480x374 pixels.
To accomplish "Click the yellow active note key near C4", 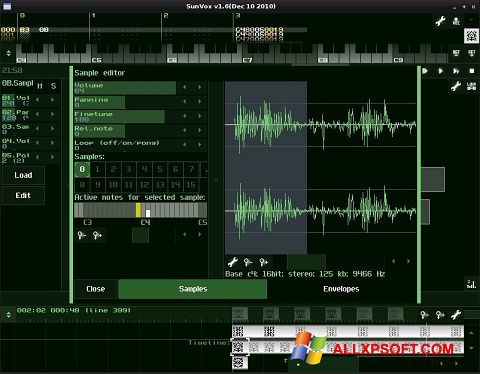I will coord(138,210).
